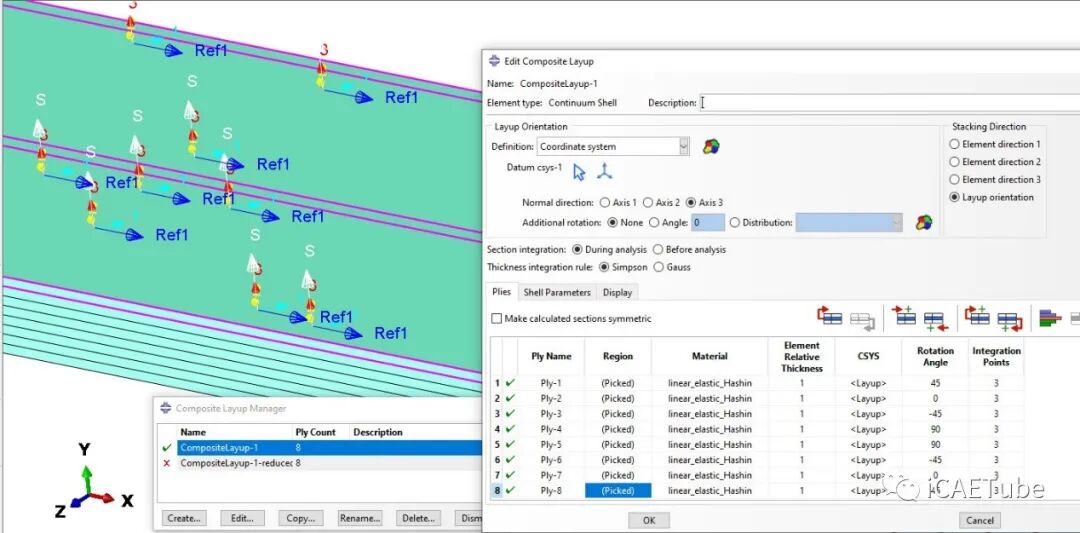Click the green checkmark in Ply-2 row
This screenshot has height=533, width=1080.
point(510,398)
